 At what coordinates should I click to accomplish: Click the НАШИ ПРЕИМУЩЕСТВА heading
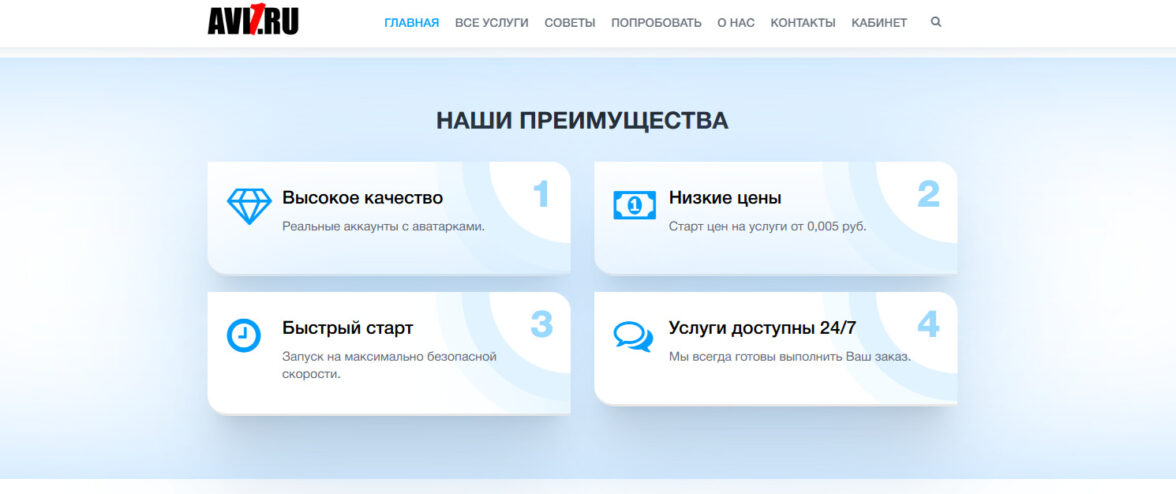click(x=582, y=121)
